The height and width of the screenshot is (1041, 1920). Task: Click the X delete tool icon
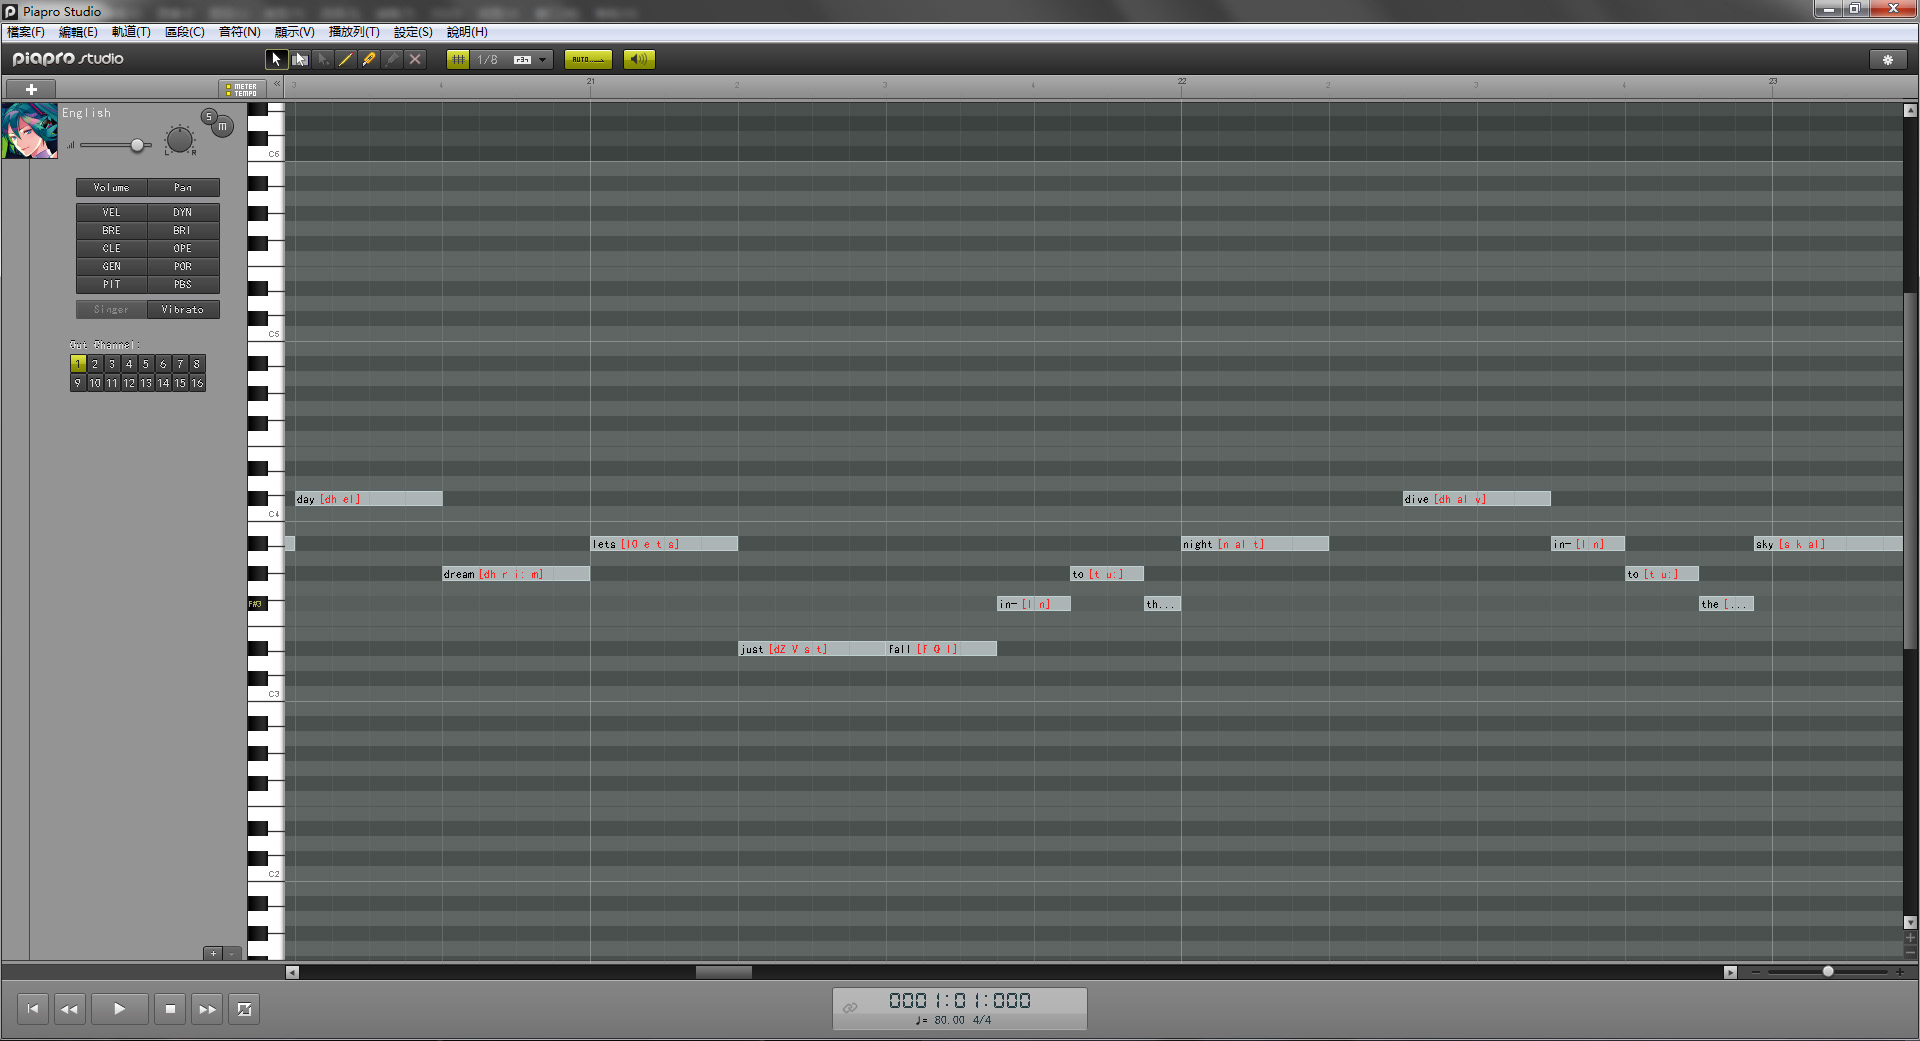[415, 59]
